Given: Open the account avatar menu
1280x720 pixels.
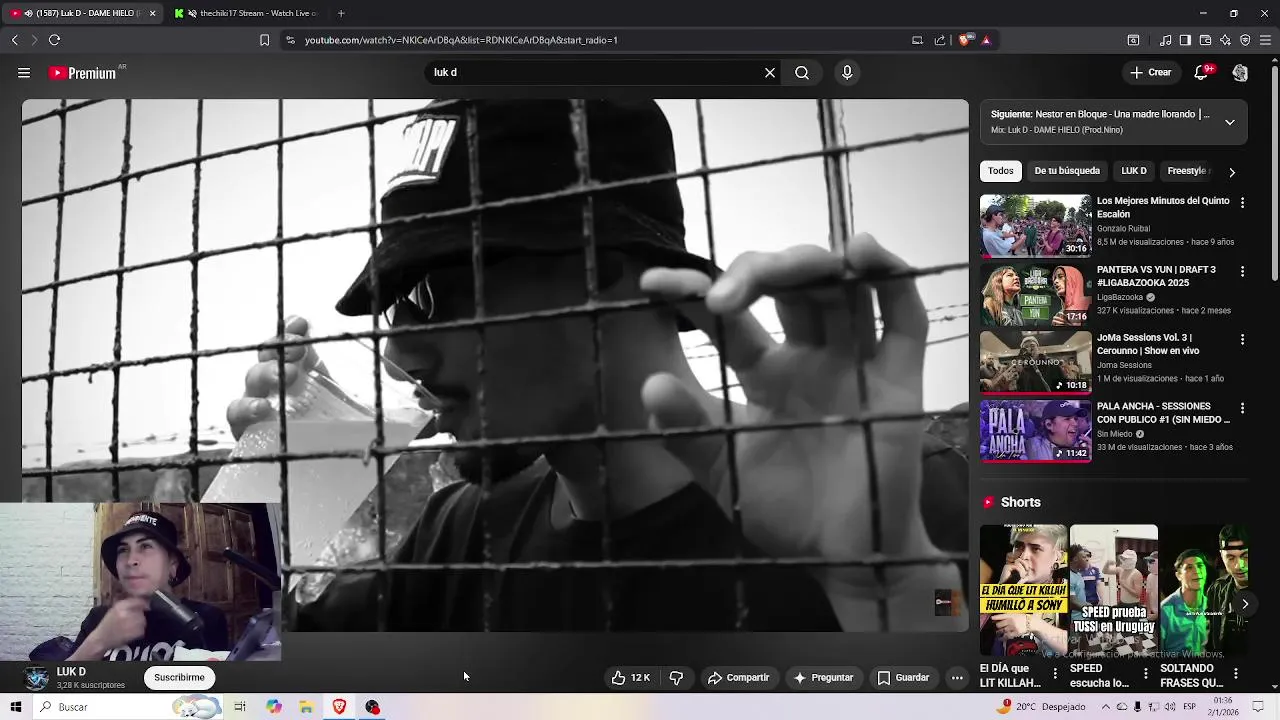Looking at the screenshot, I should tap(1240, 73).
